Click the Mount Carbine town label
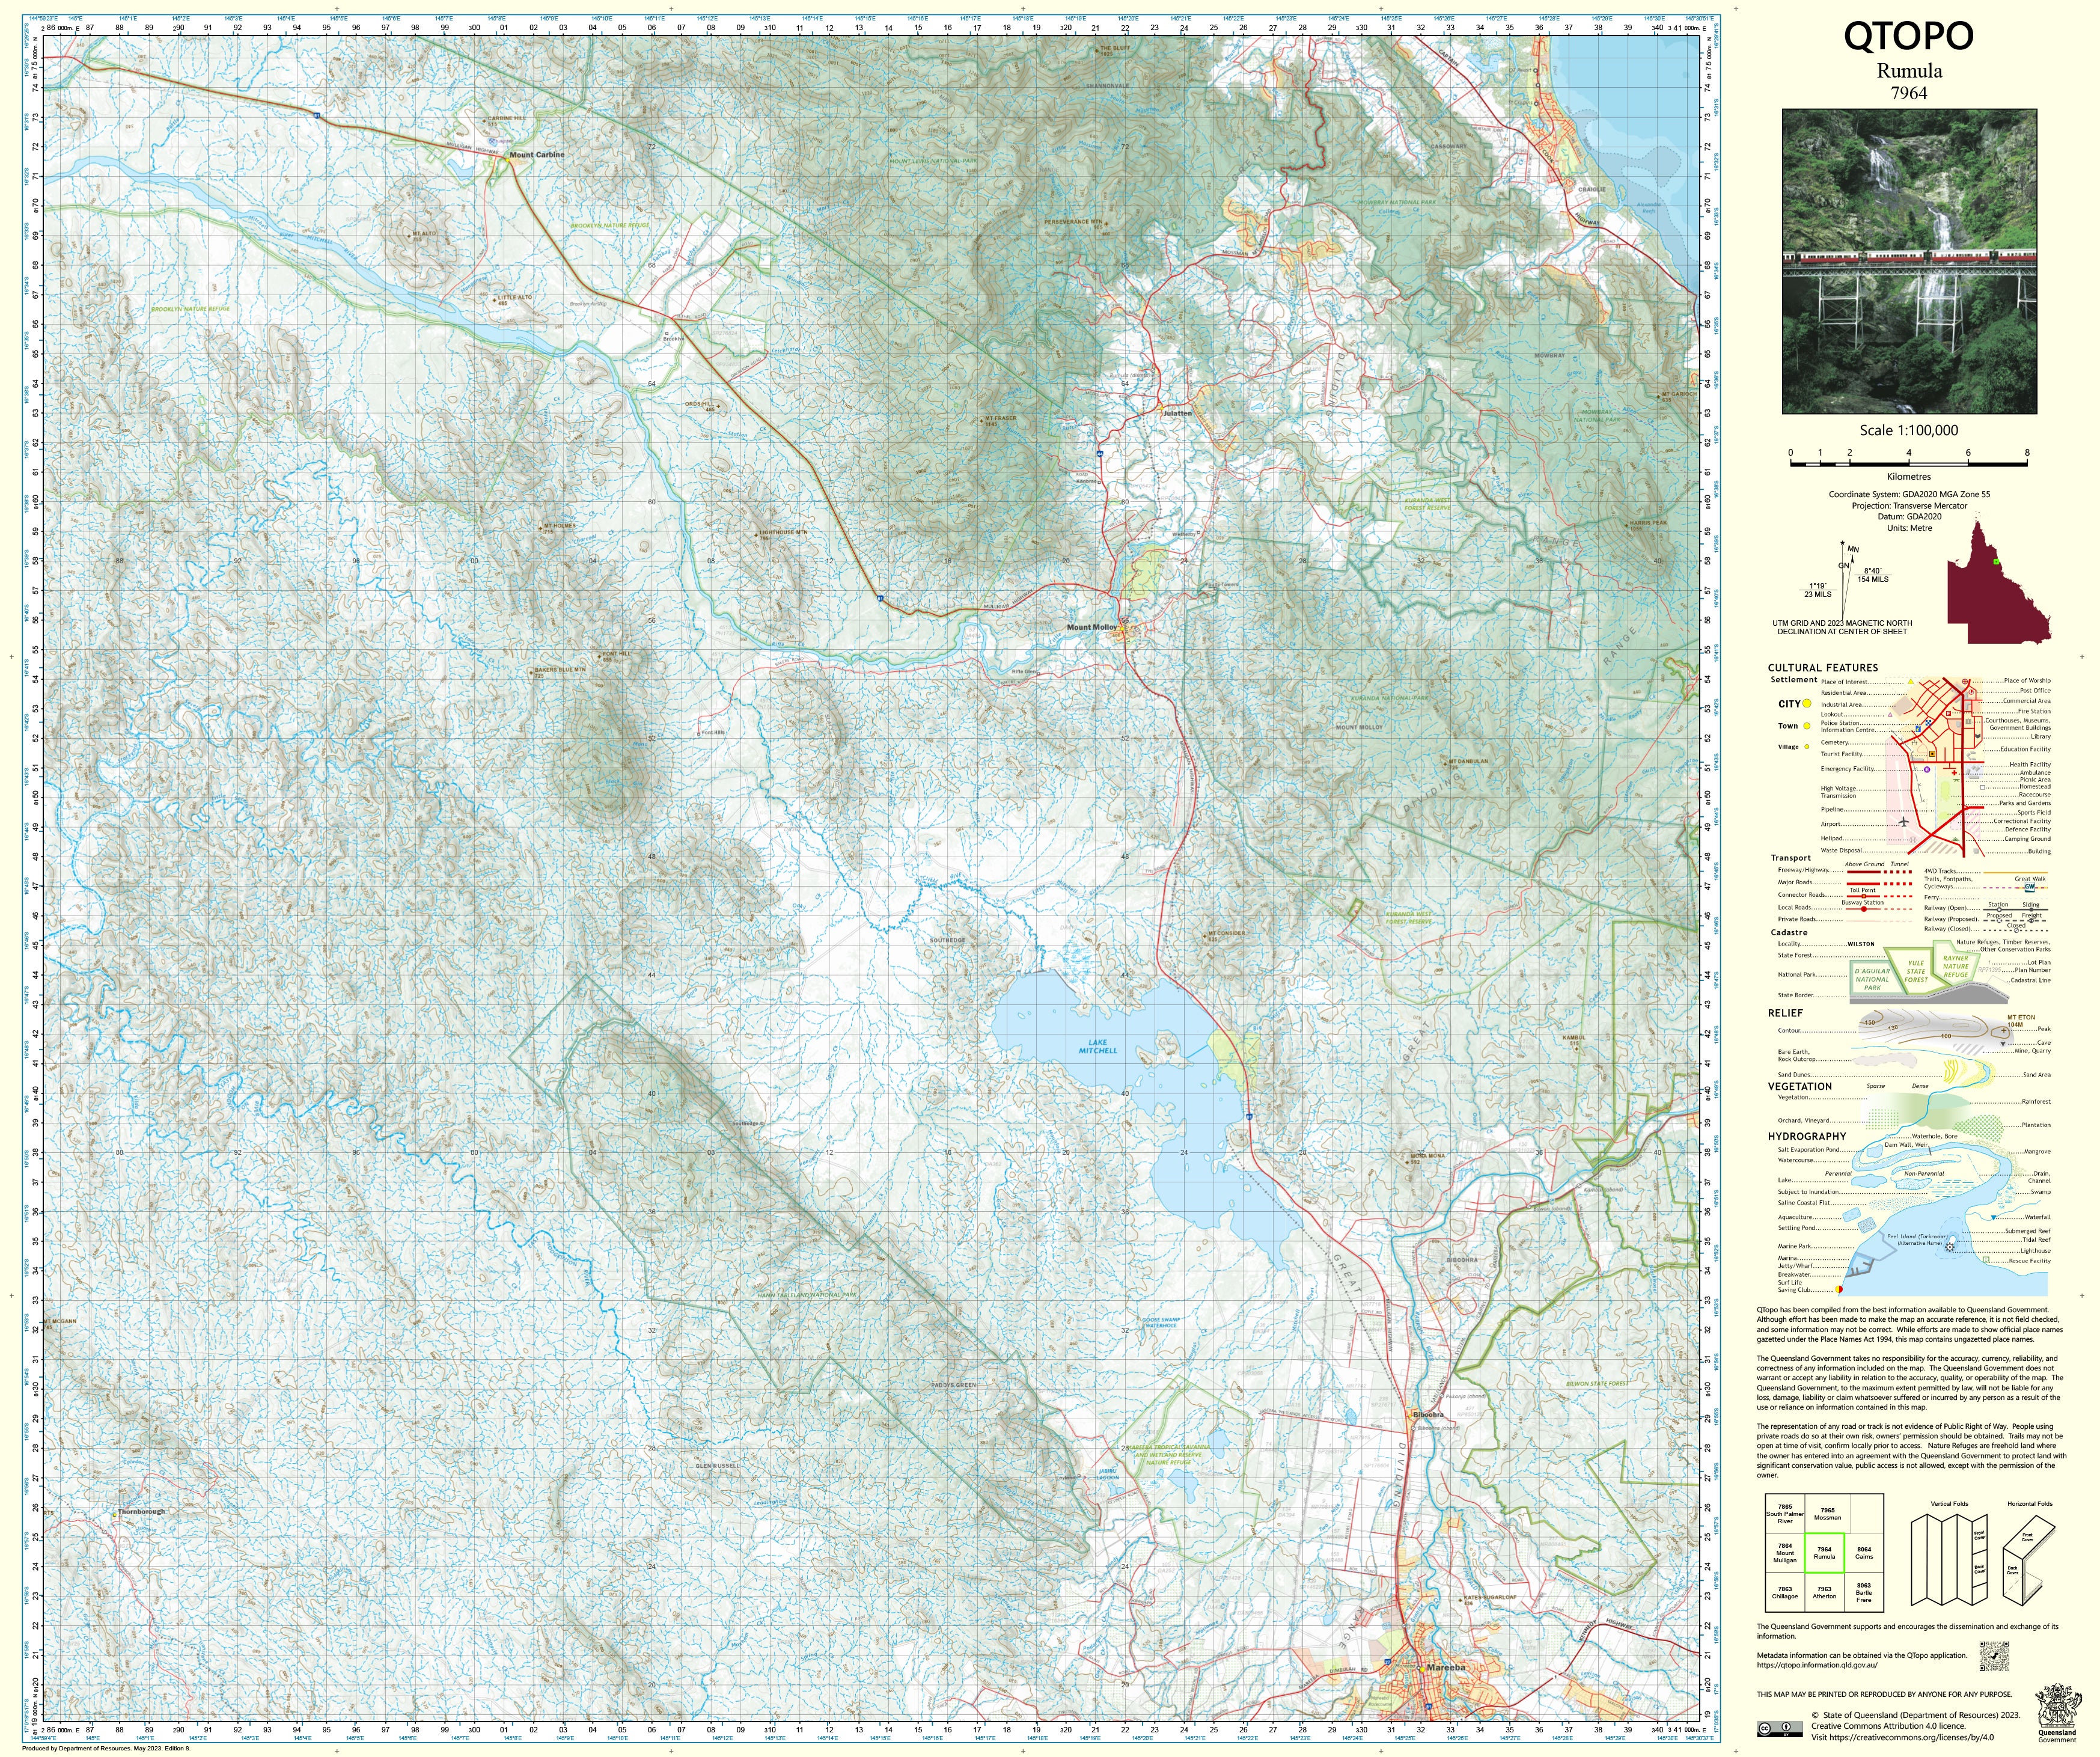 (x=537, y=155)
